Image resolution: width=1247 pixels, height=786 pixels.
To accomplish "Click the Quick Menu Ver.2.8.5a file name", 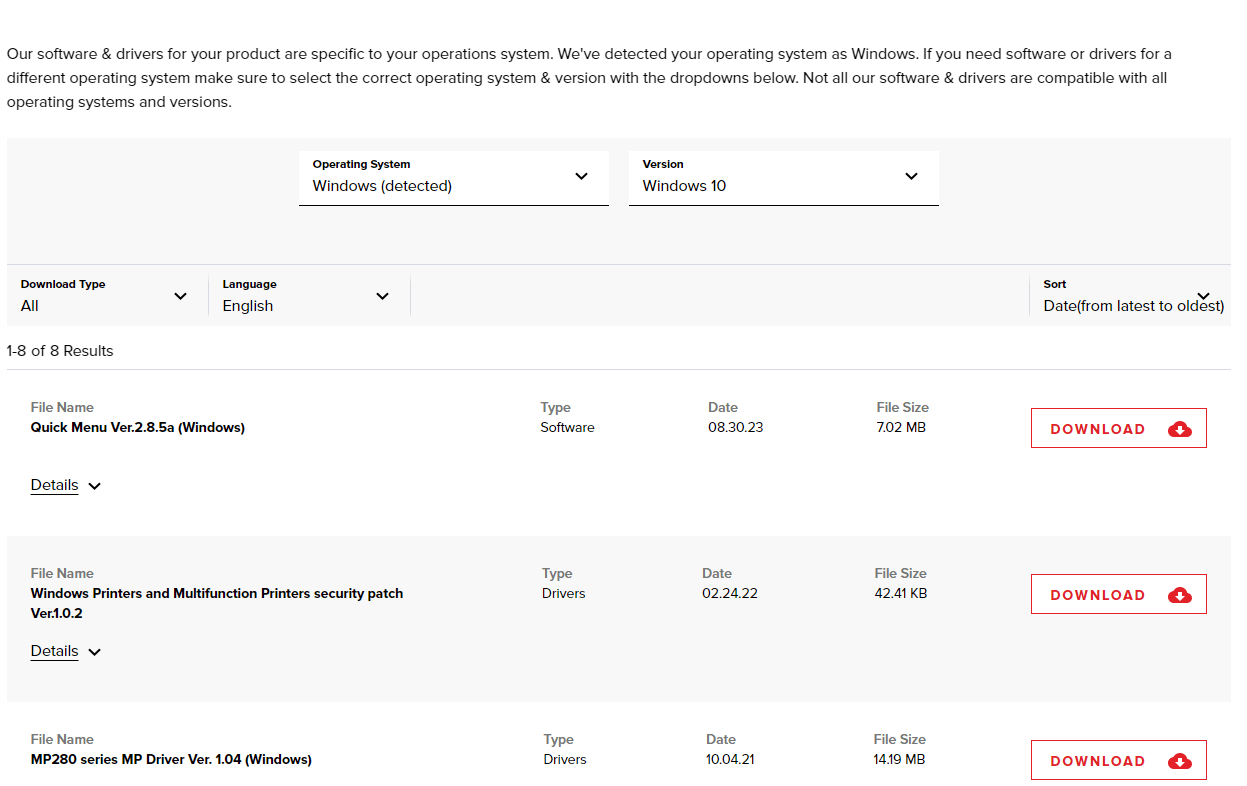I will (138, 427).
